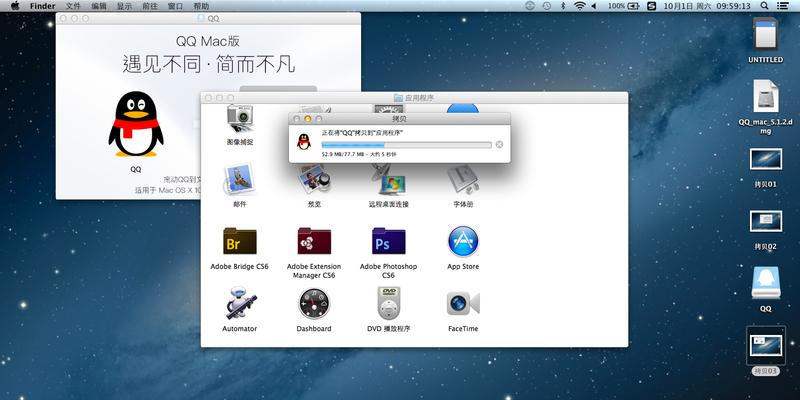Click the penguin icon in the copy dialog
Viewport: 800px width, 400px height.
coord(304,141)
